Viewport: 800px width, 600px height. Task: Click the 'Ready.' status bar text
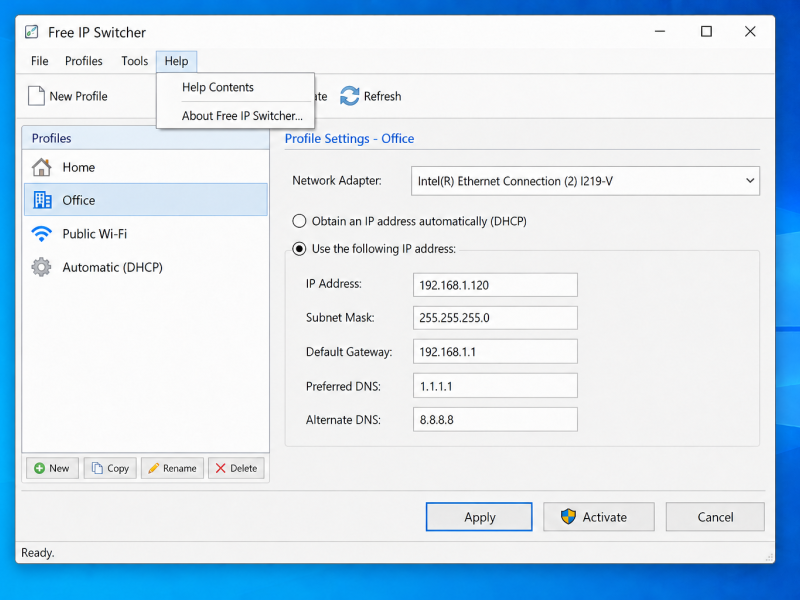tap(38, 553)
